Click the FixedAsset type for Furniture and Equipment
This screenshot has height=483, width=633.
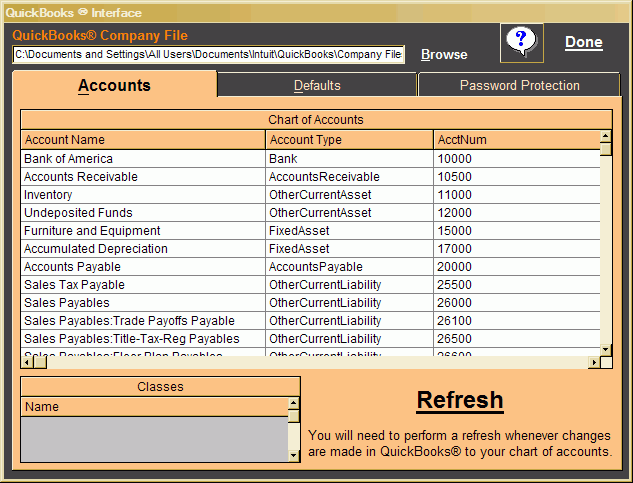[350, 231]
